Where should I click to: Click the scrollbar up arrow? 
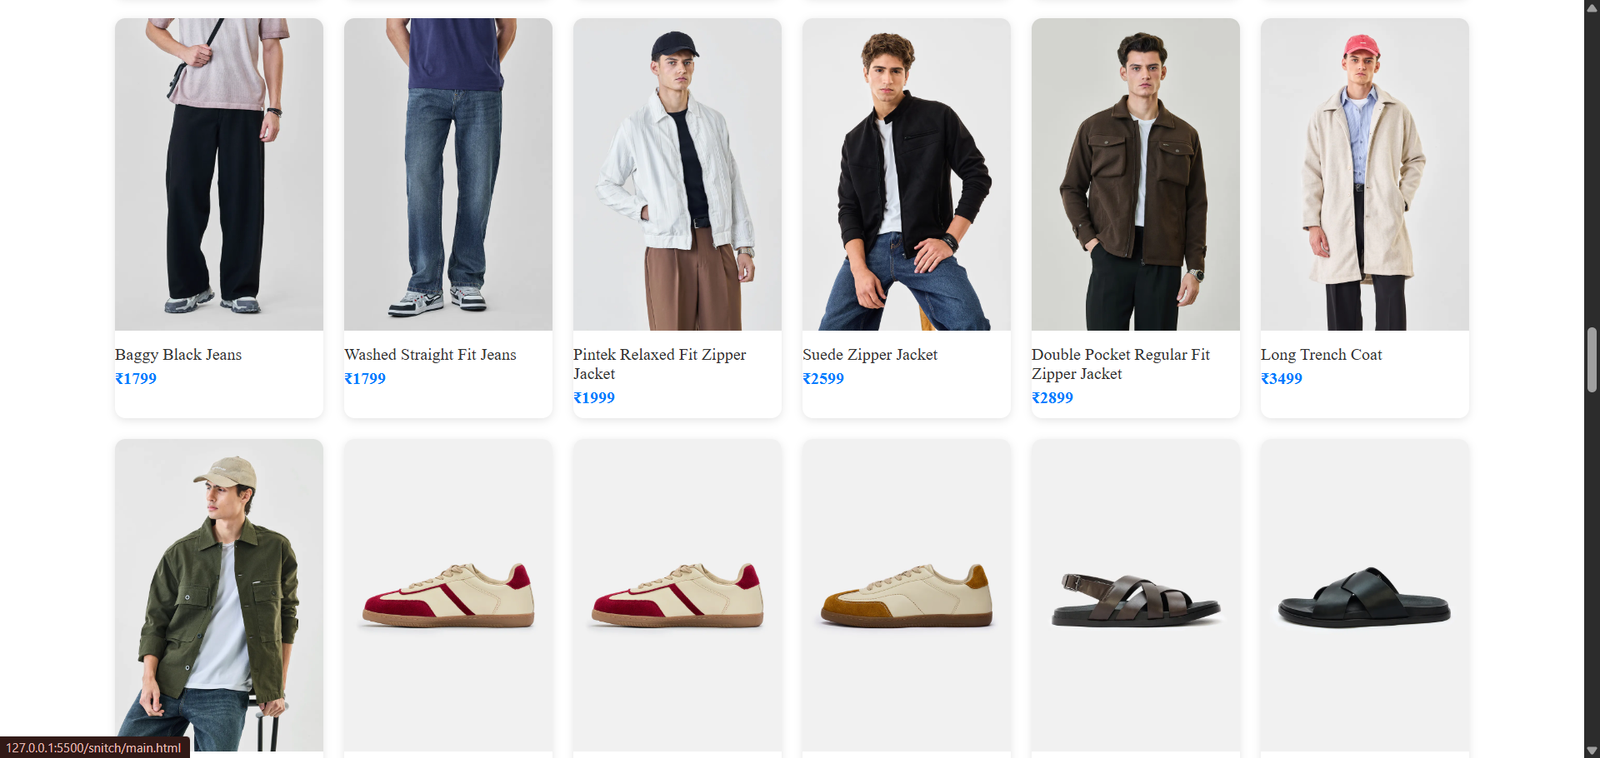[x=1591, y=8]
